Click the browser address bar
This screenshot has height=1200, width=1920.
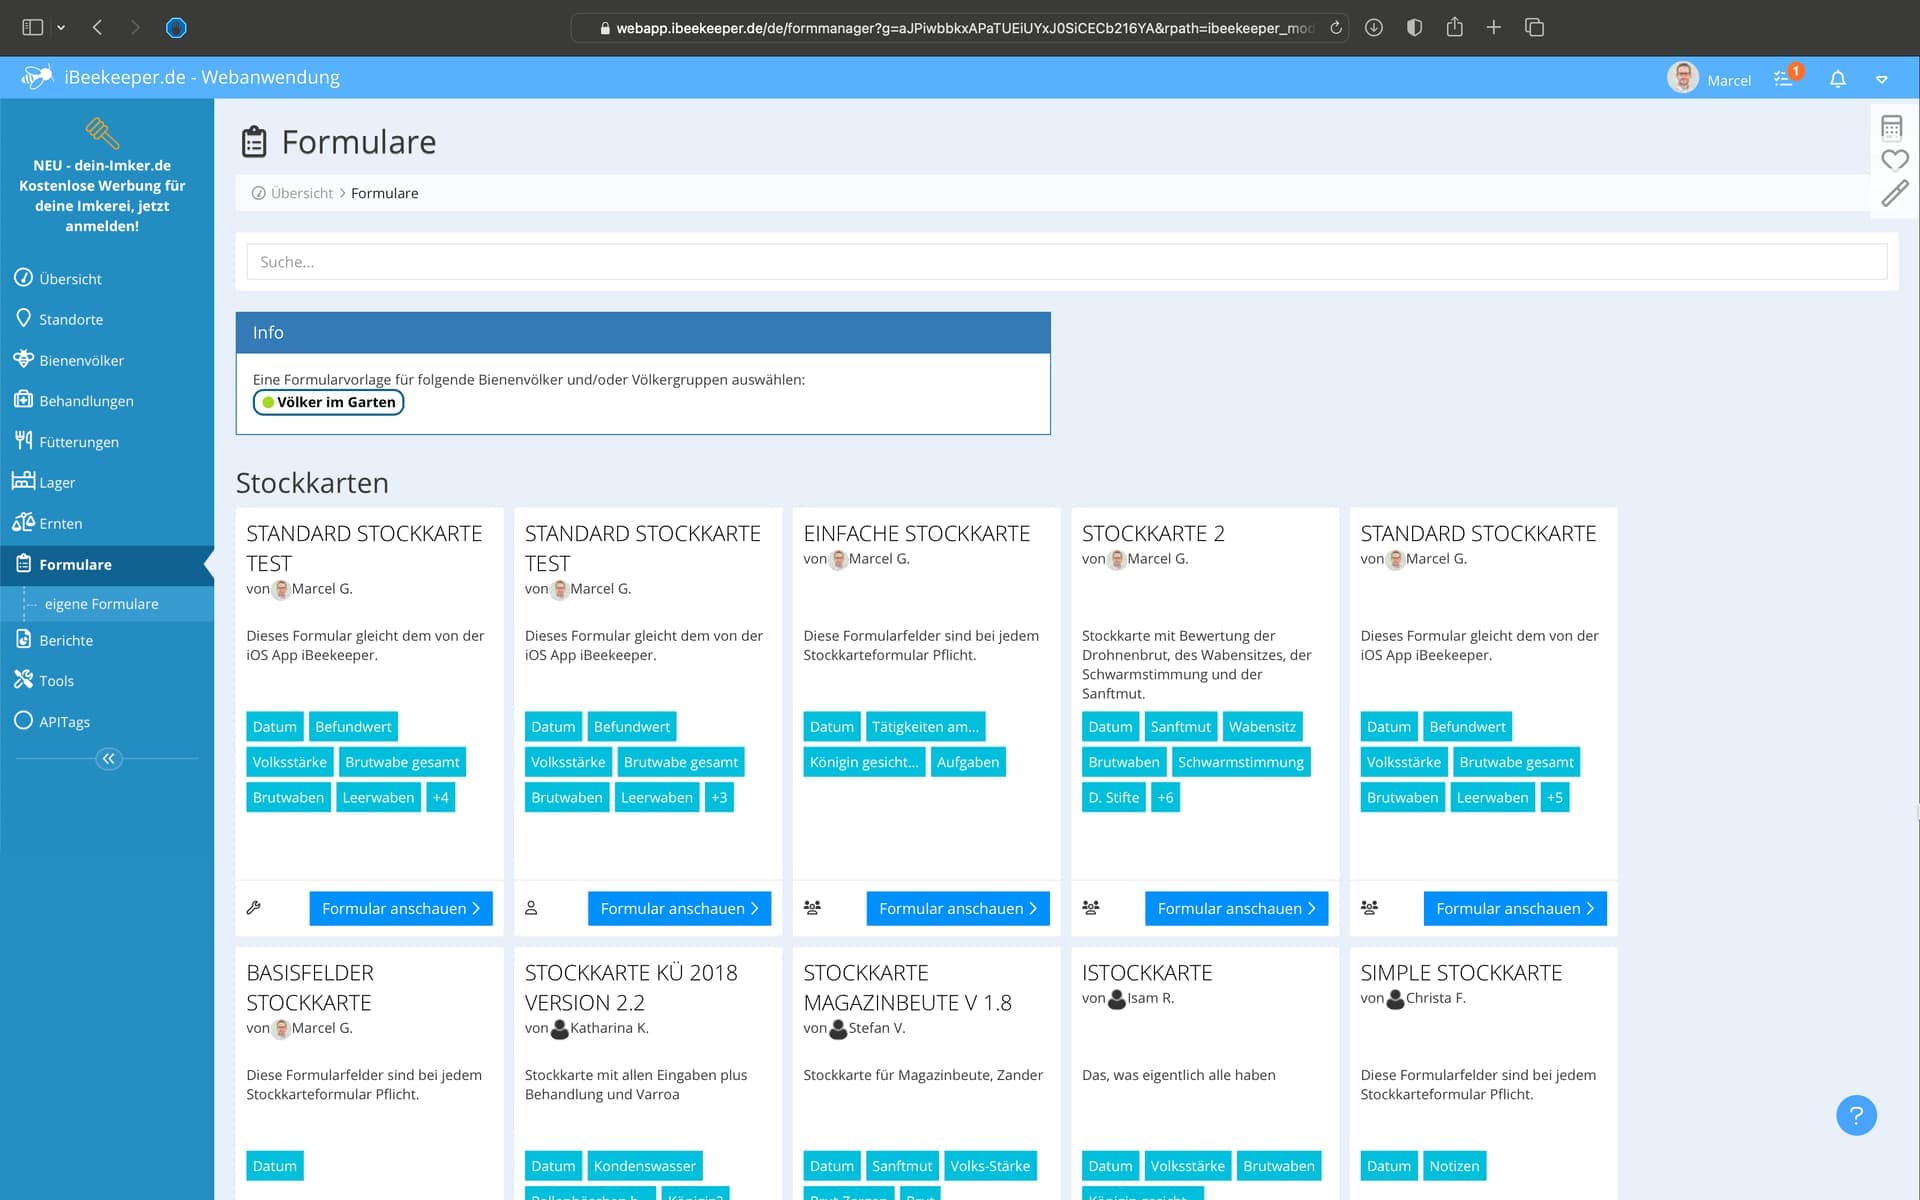[x=958, y=28]
